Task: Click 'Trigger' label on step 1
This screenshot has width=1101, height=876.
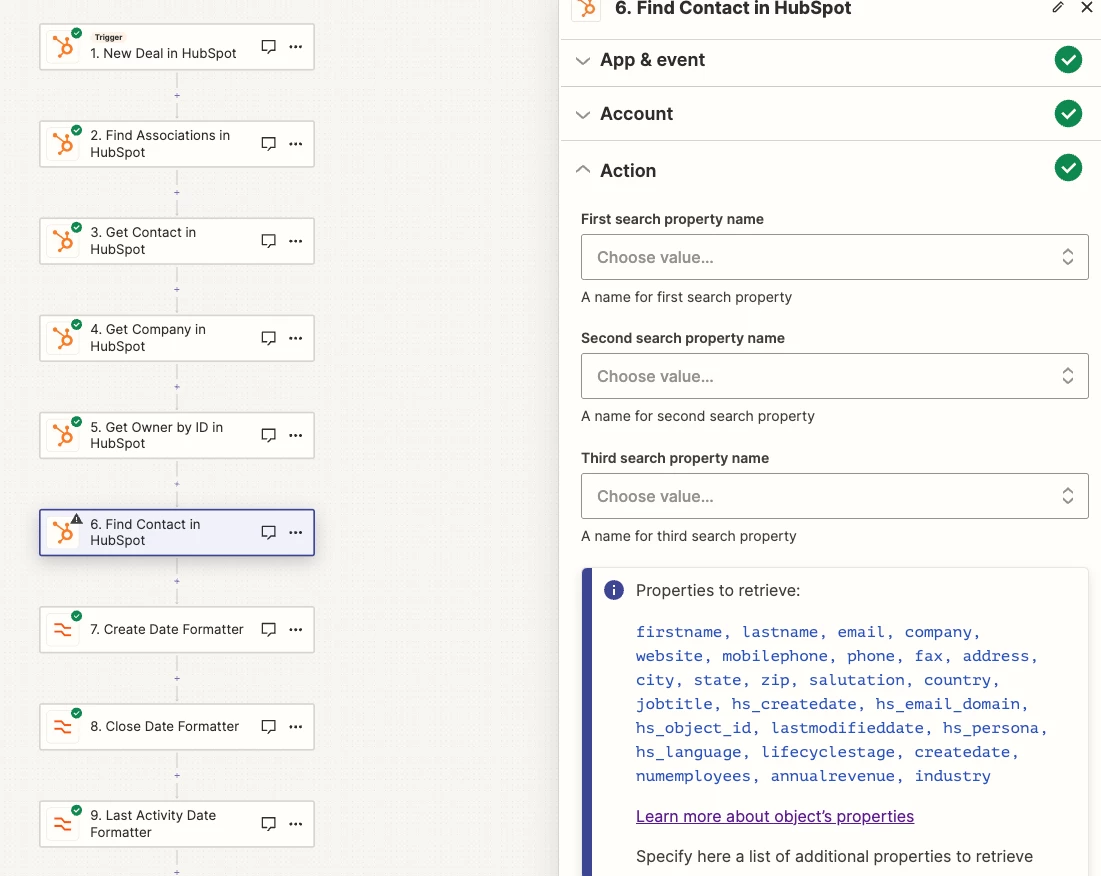Action: pyautogui.click(x=109, y=37)
